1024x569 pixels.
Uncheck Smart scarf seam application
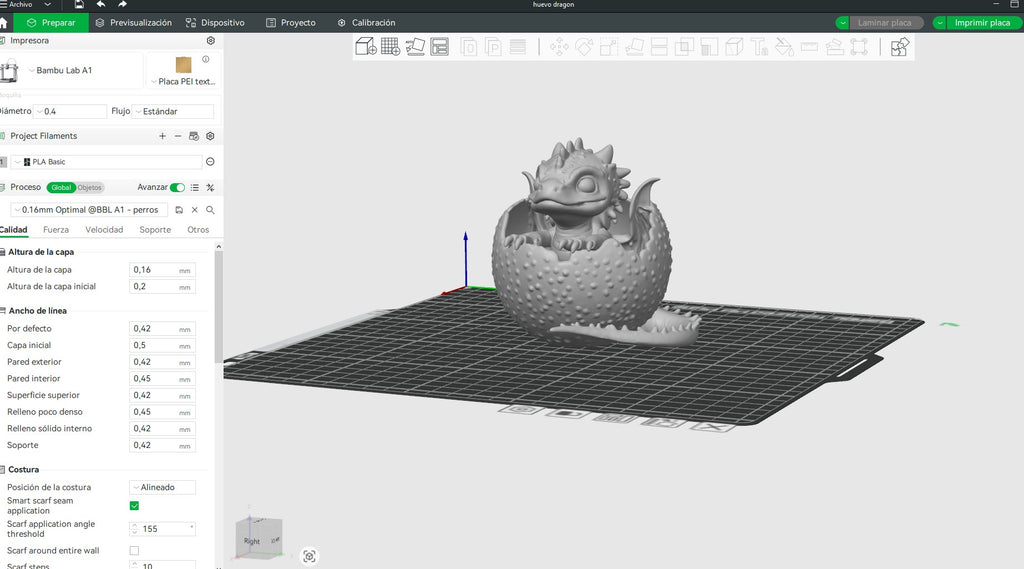point(135,506)
